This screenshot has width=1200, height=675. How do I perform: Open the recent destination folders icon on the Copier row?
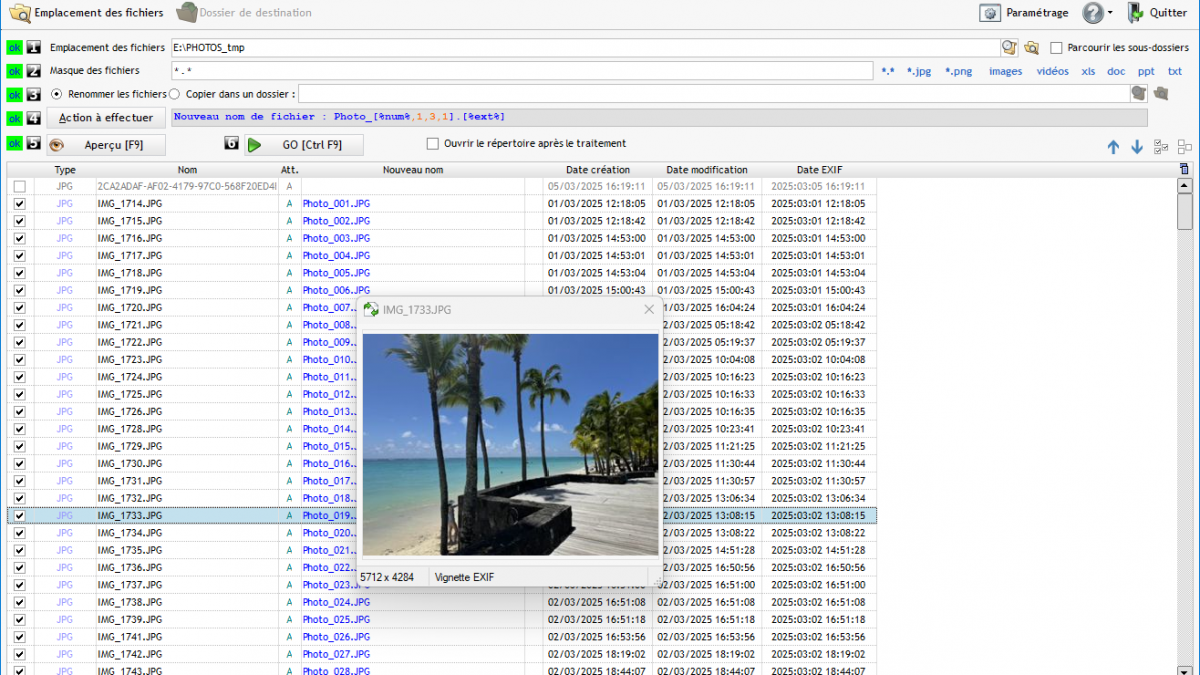(1139, 93)
